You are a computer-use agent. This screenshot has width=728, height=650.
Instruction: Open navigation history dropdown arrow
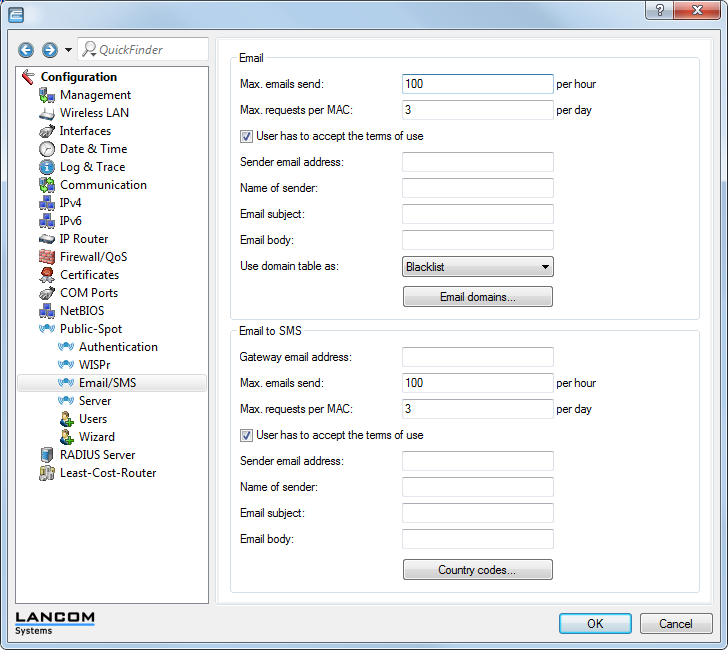pos(68,50)
